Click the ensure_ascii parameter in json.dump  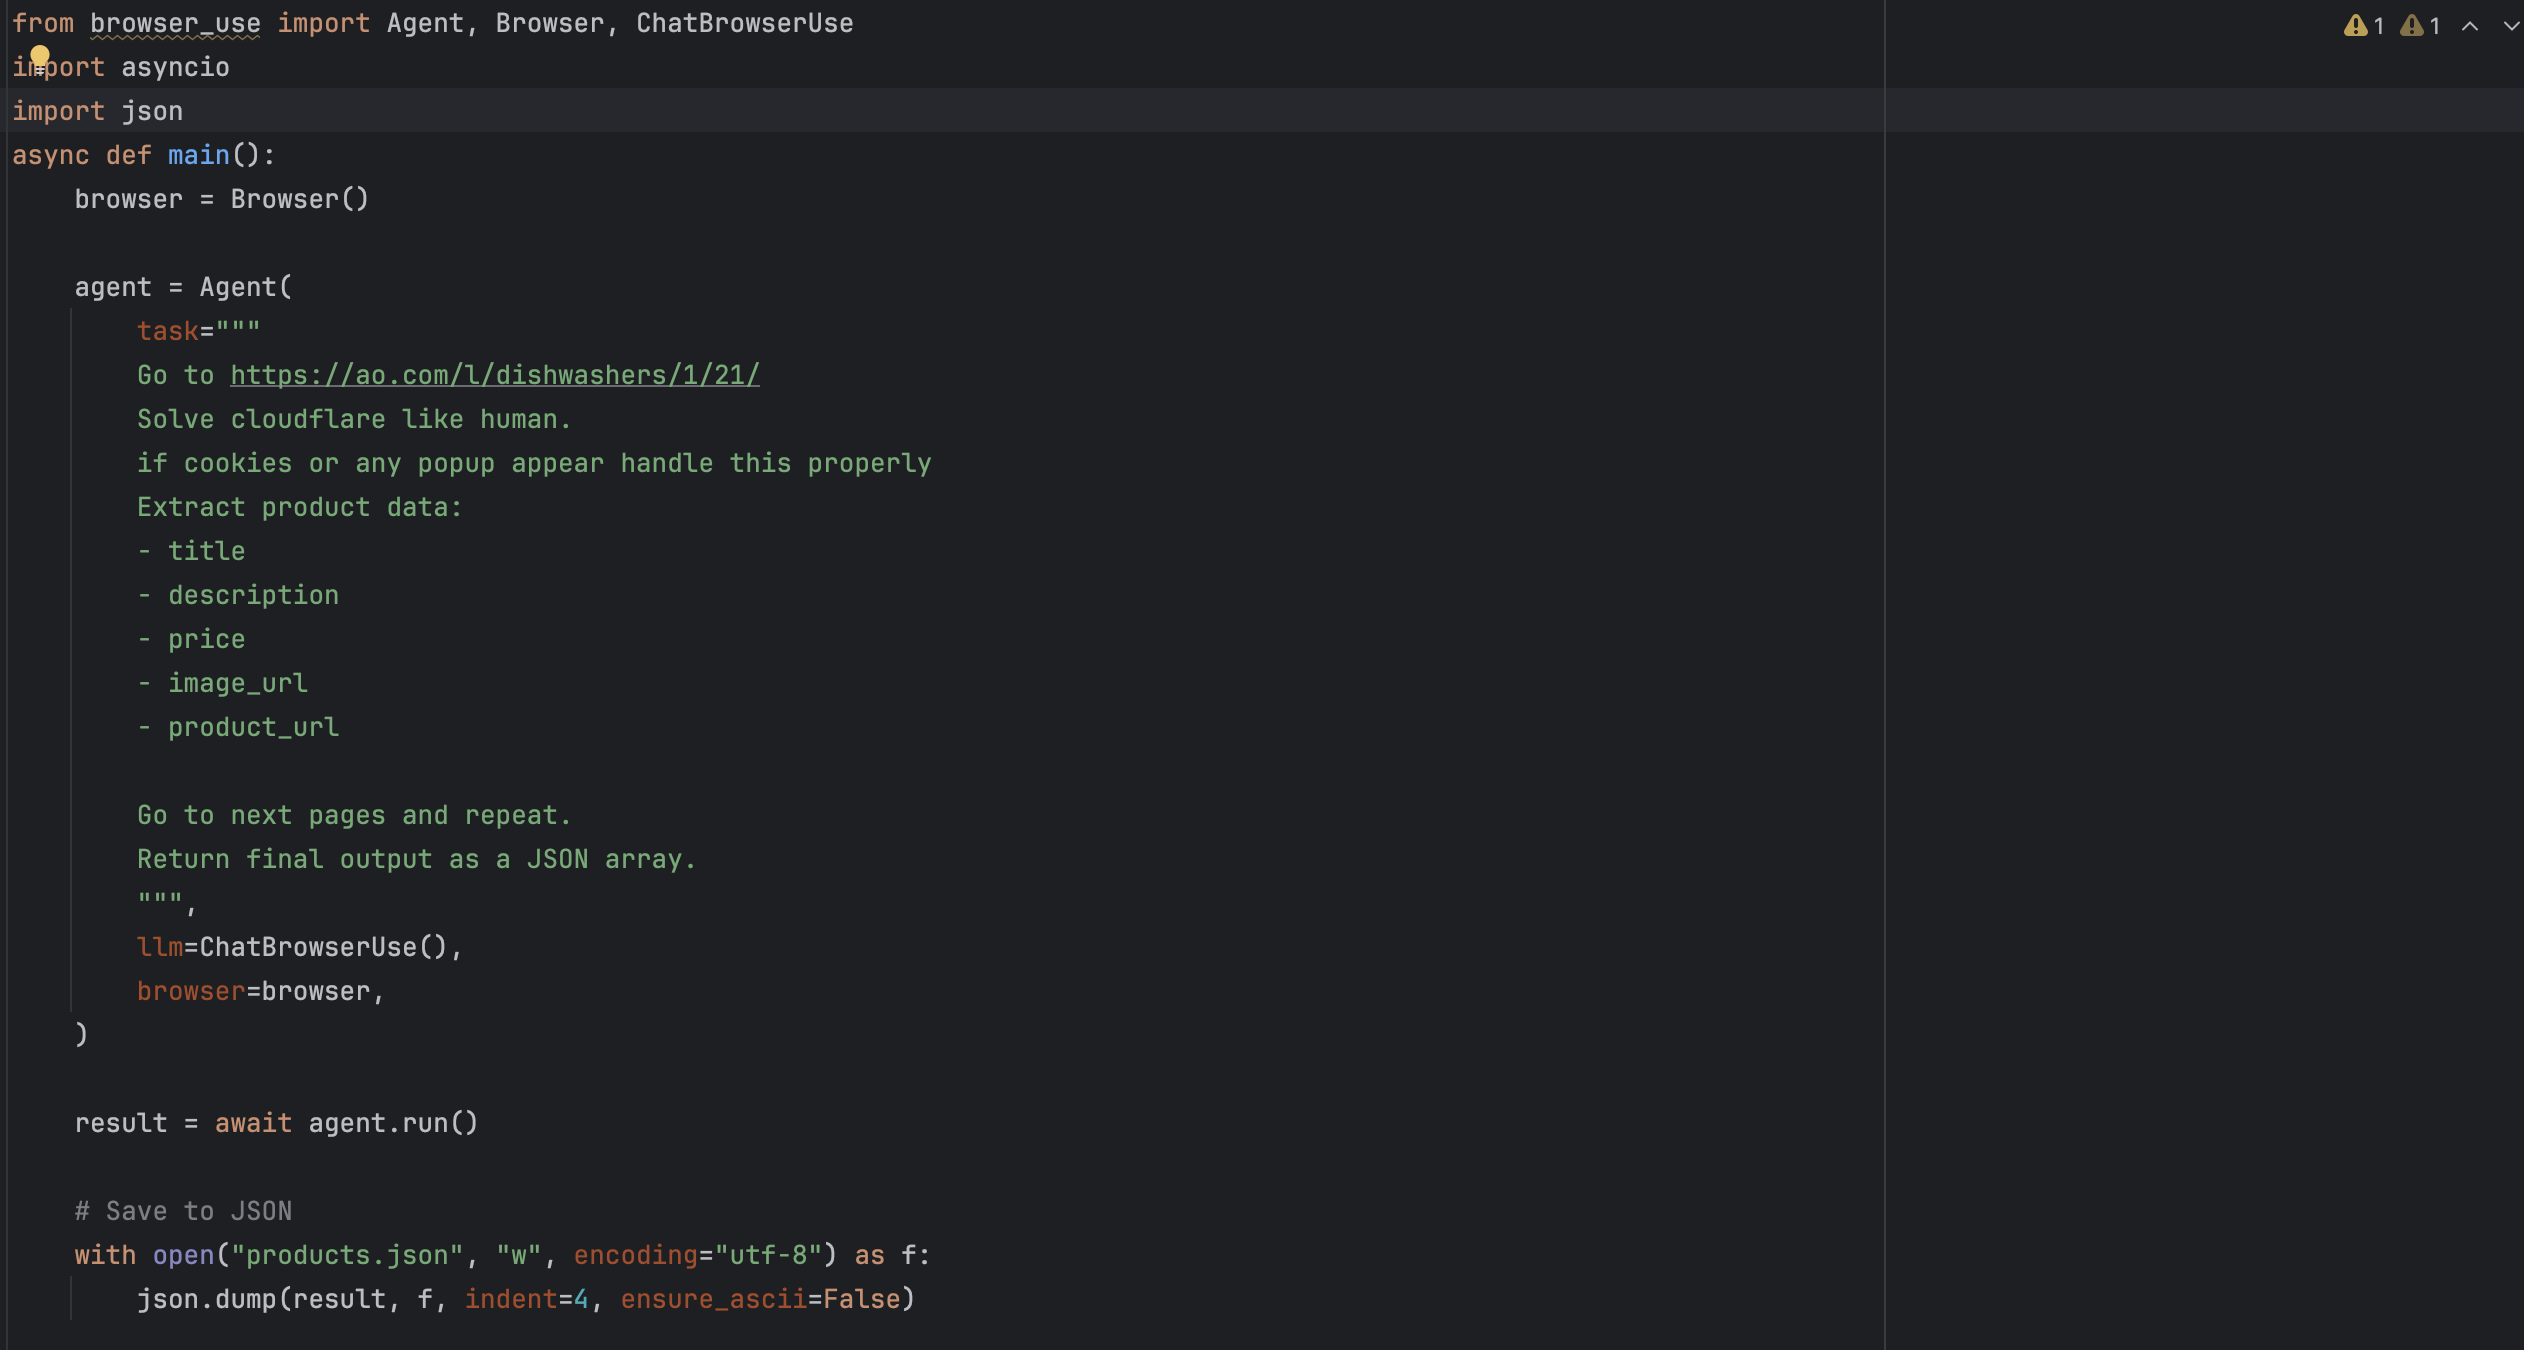(713, 1299)
